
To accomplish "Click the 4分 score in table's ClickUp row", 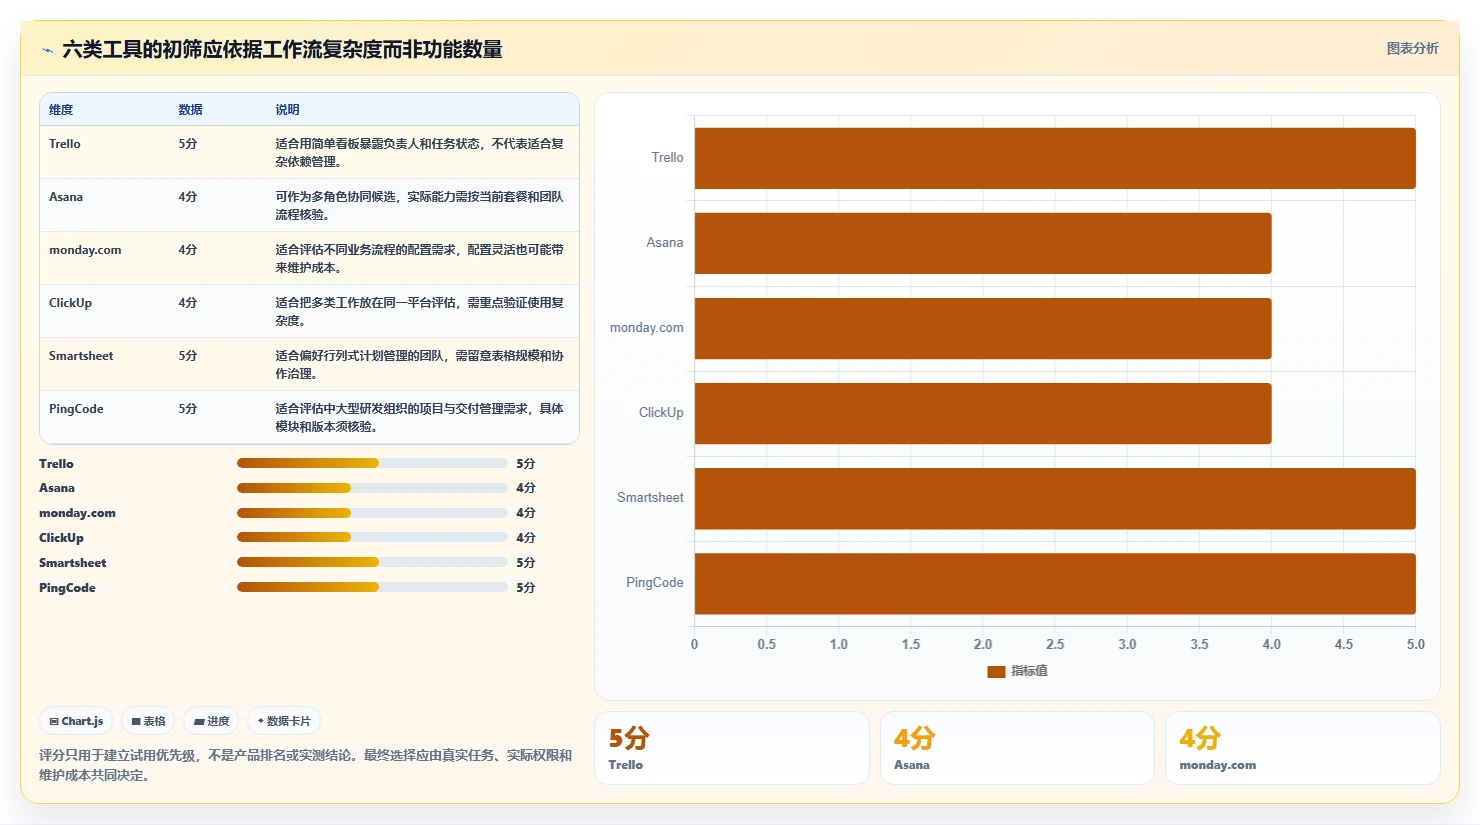I will (x=188, y=303).
